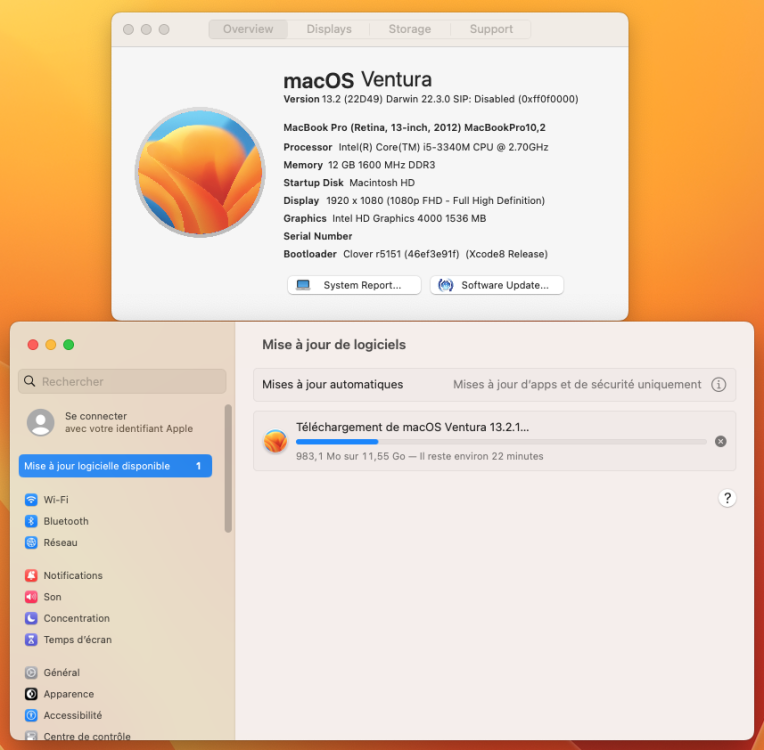
Task: Open the Wi-Fi settings icon in sidebar
Action: (31, 500)
